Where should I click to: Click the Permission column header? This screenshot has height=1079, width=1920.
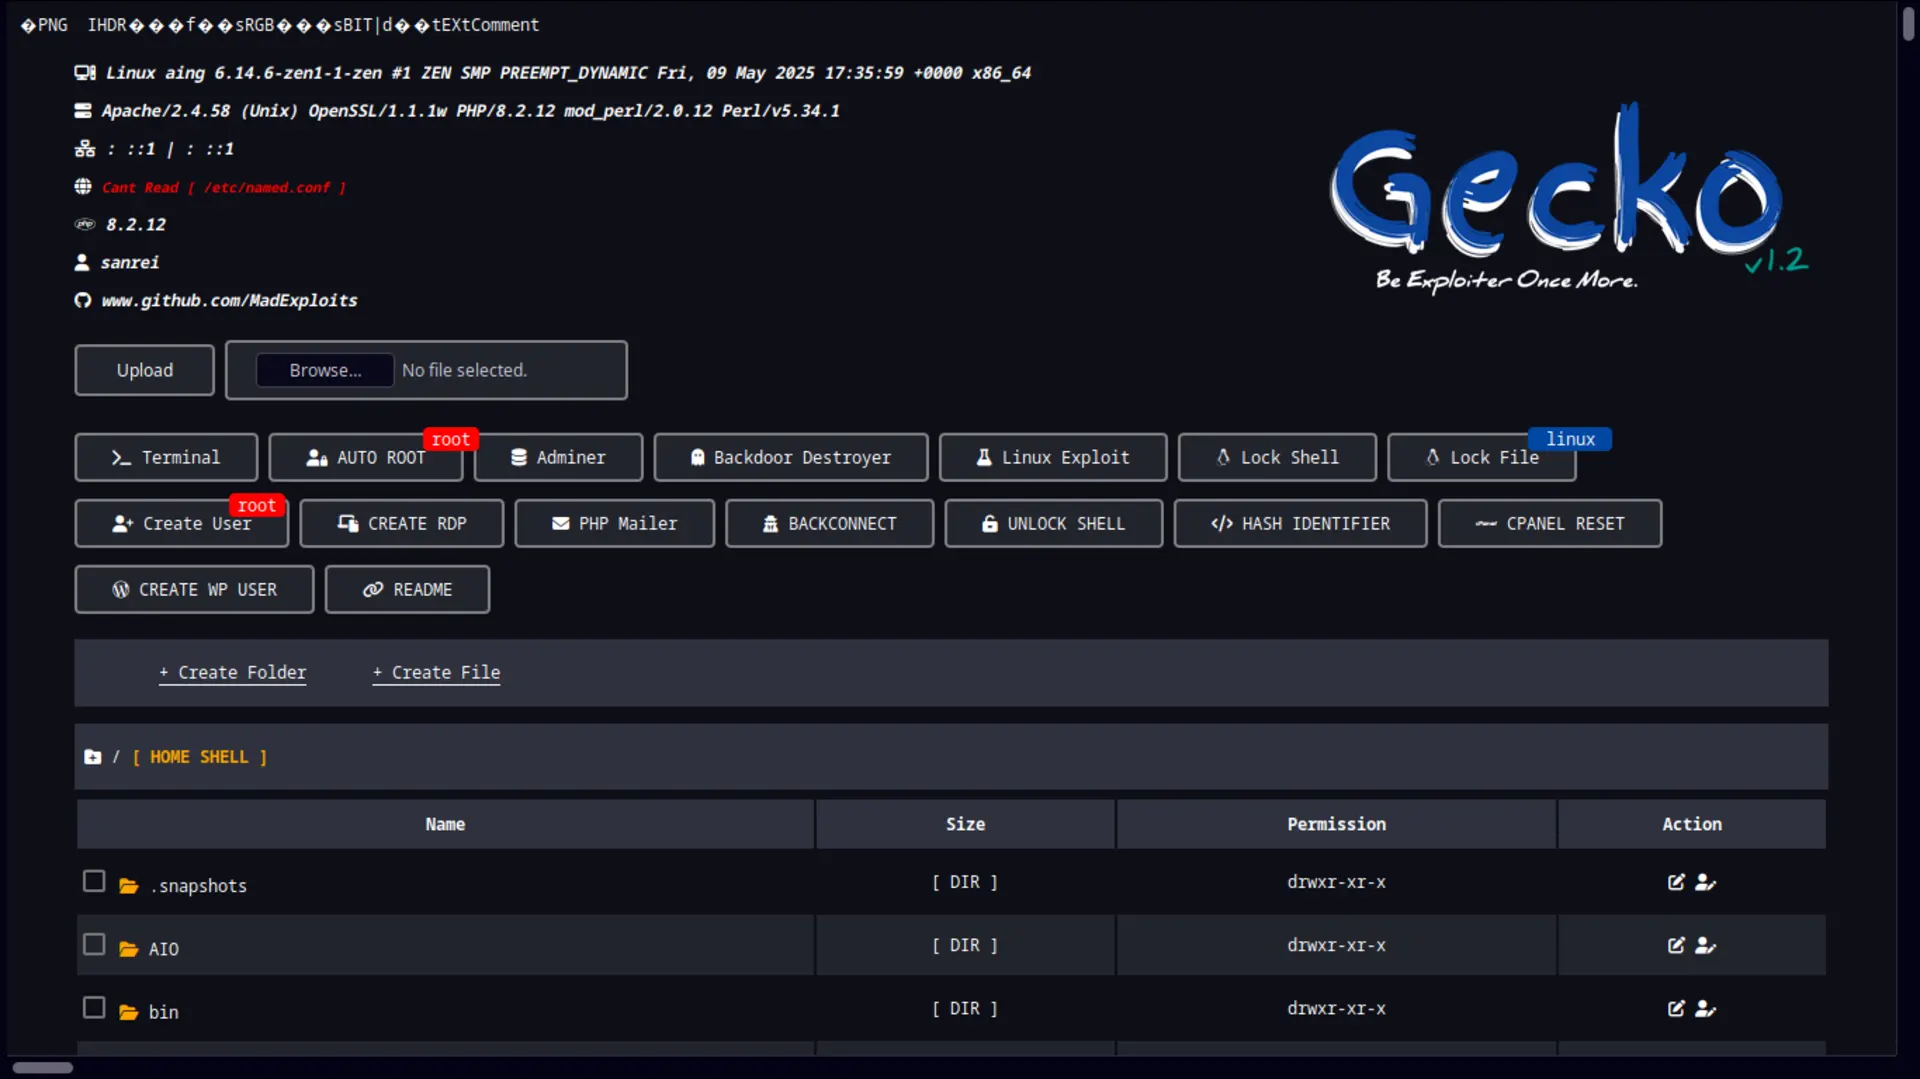click(x=1336, y=824)
